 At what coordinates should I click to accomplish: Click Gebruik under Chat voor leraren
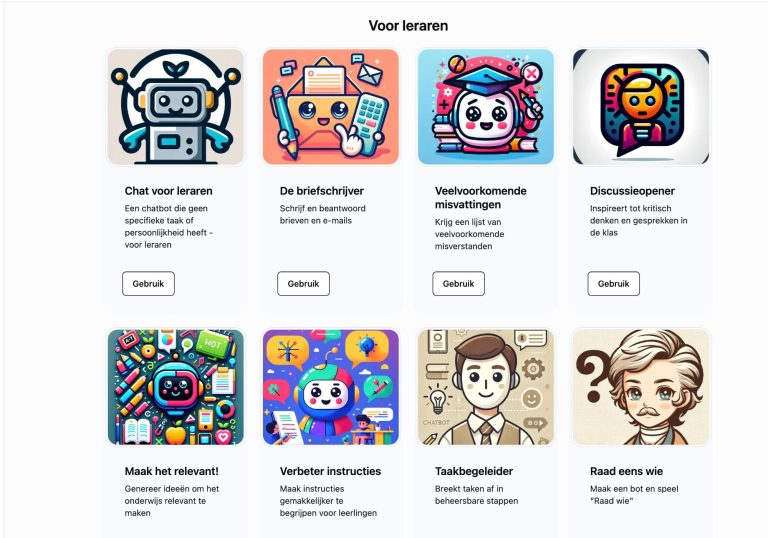(148, 284)
